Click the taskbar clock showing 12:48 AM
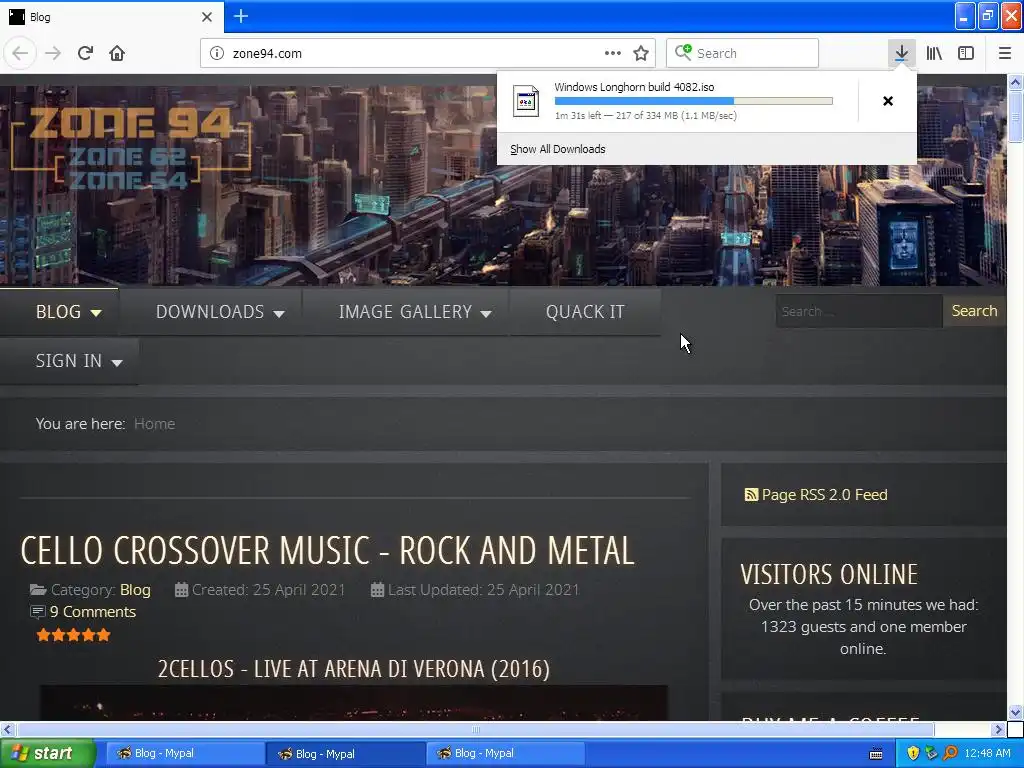Viewport: 1024px width, 768px height. [987, 753]
